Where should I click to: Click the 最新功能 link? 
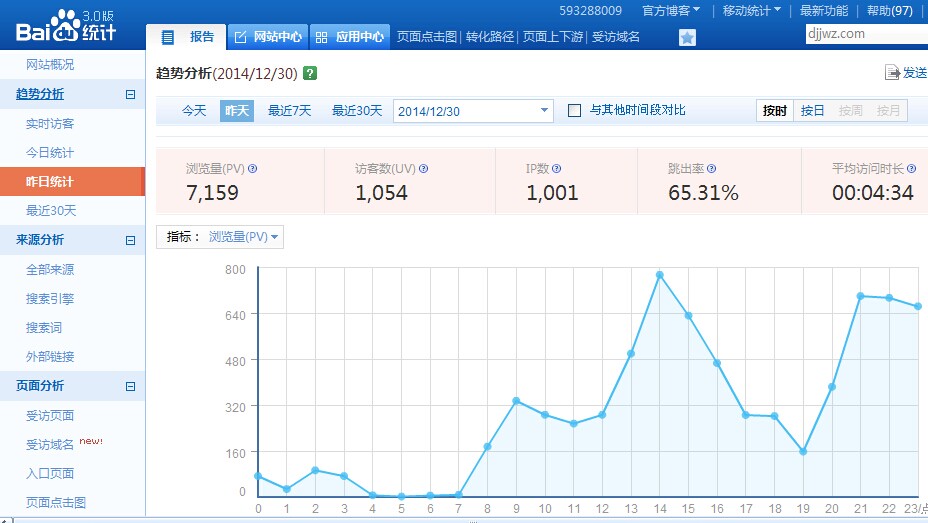point(824,11)
